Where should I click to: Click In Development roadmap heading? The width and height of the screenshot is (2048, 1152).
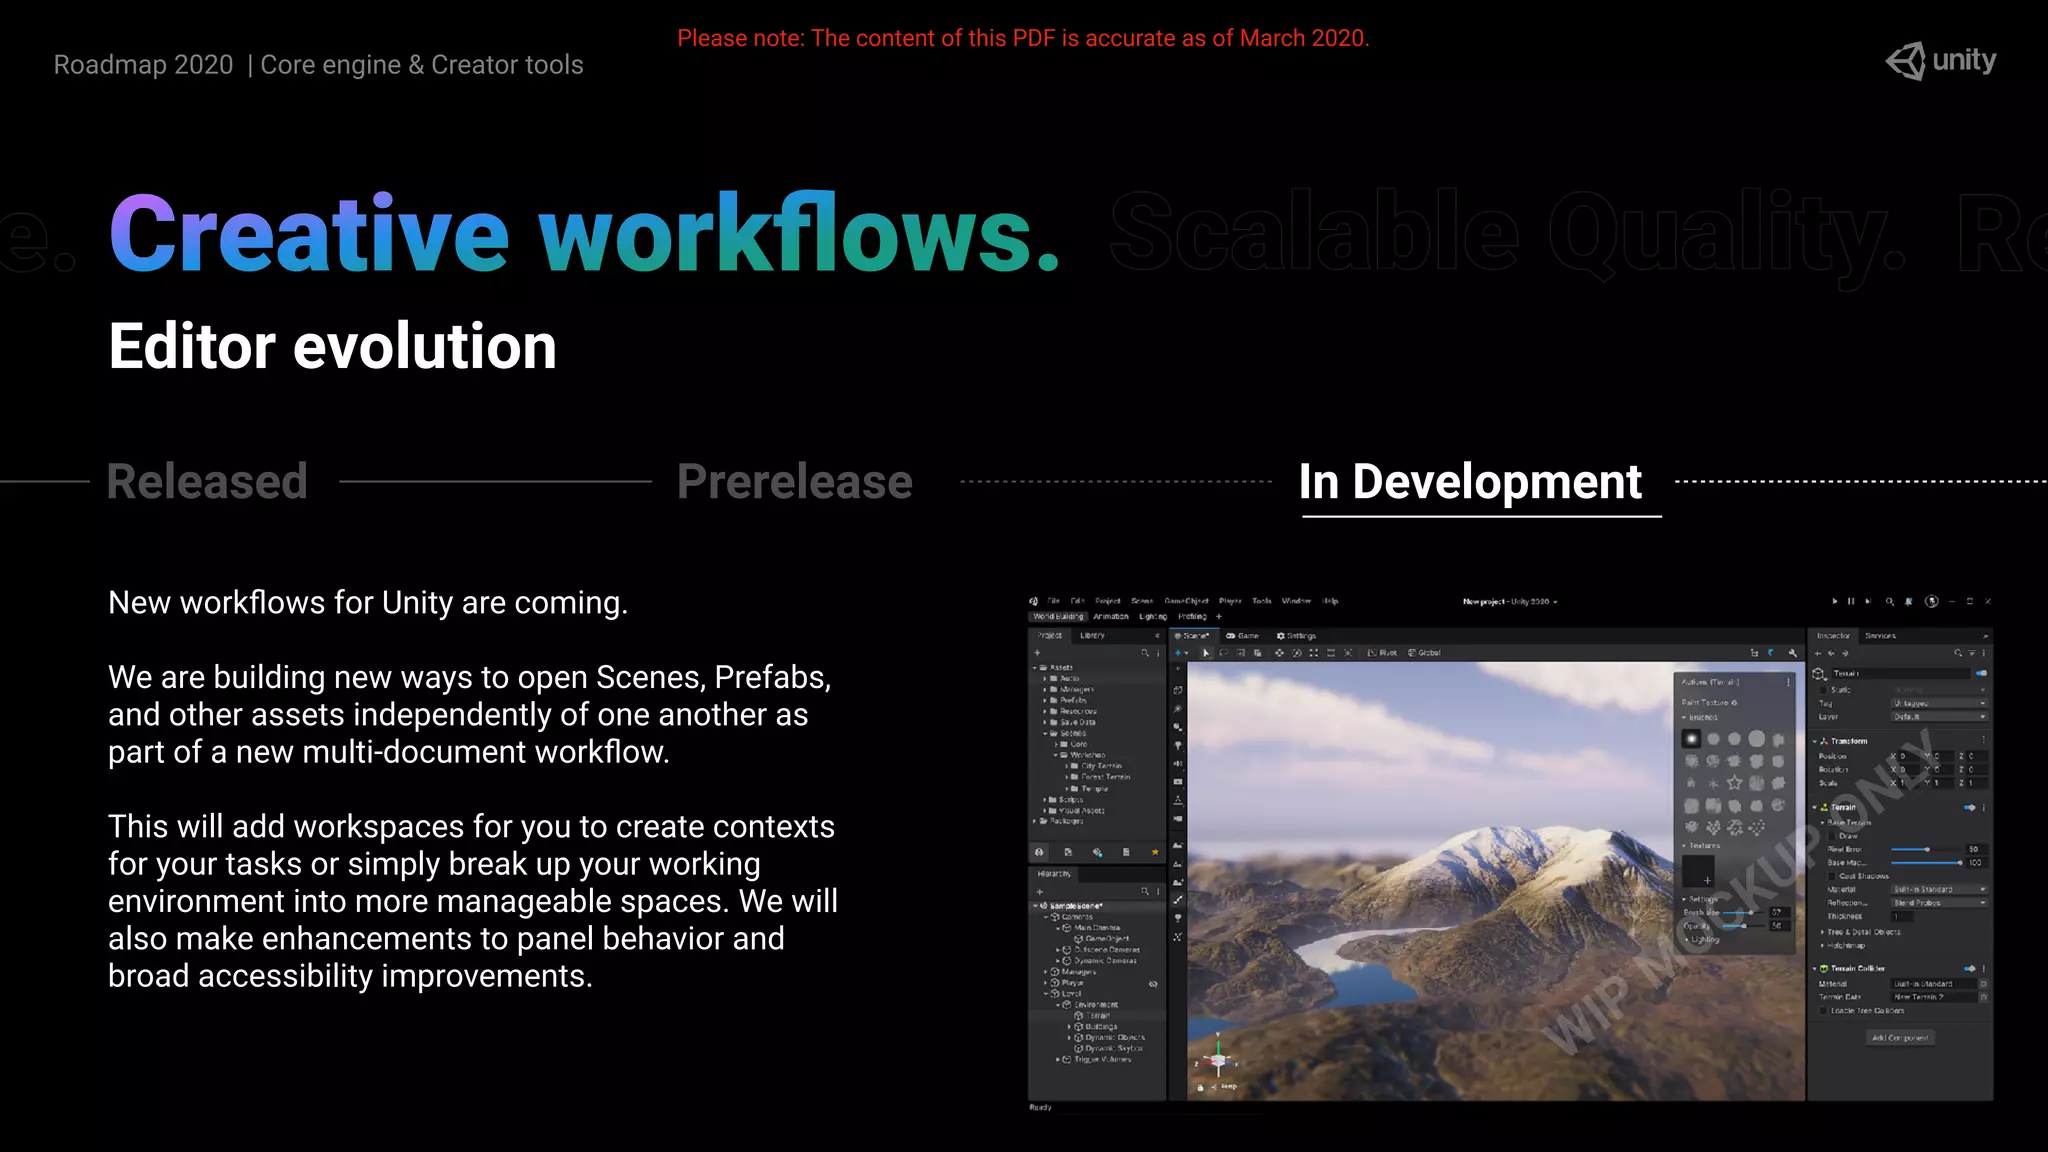[1470, 482]
